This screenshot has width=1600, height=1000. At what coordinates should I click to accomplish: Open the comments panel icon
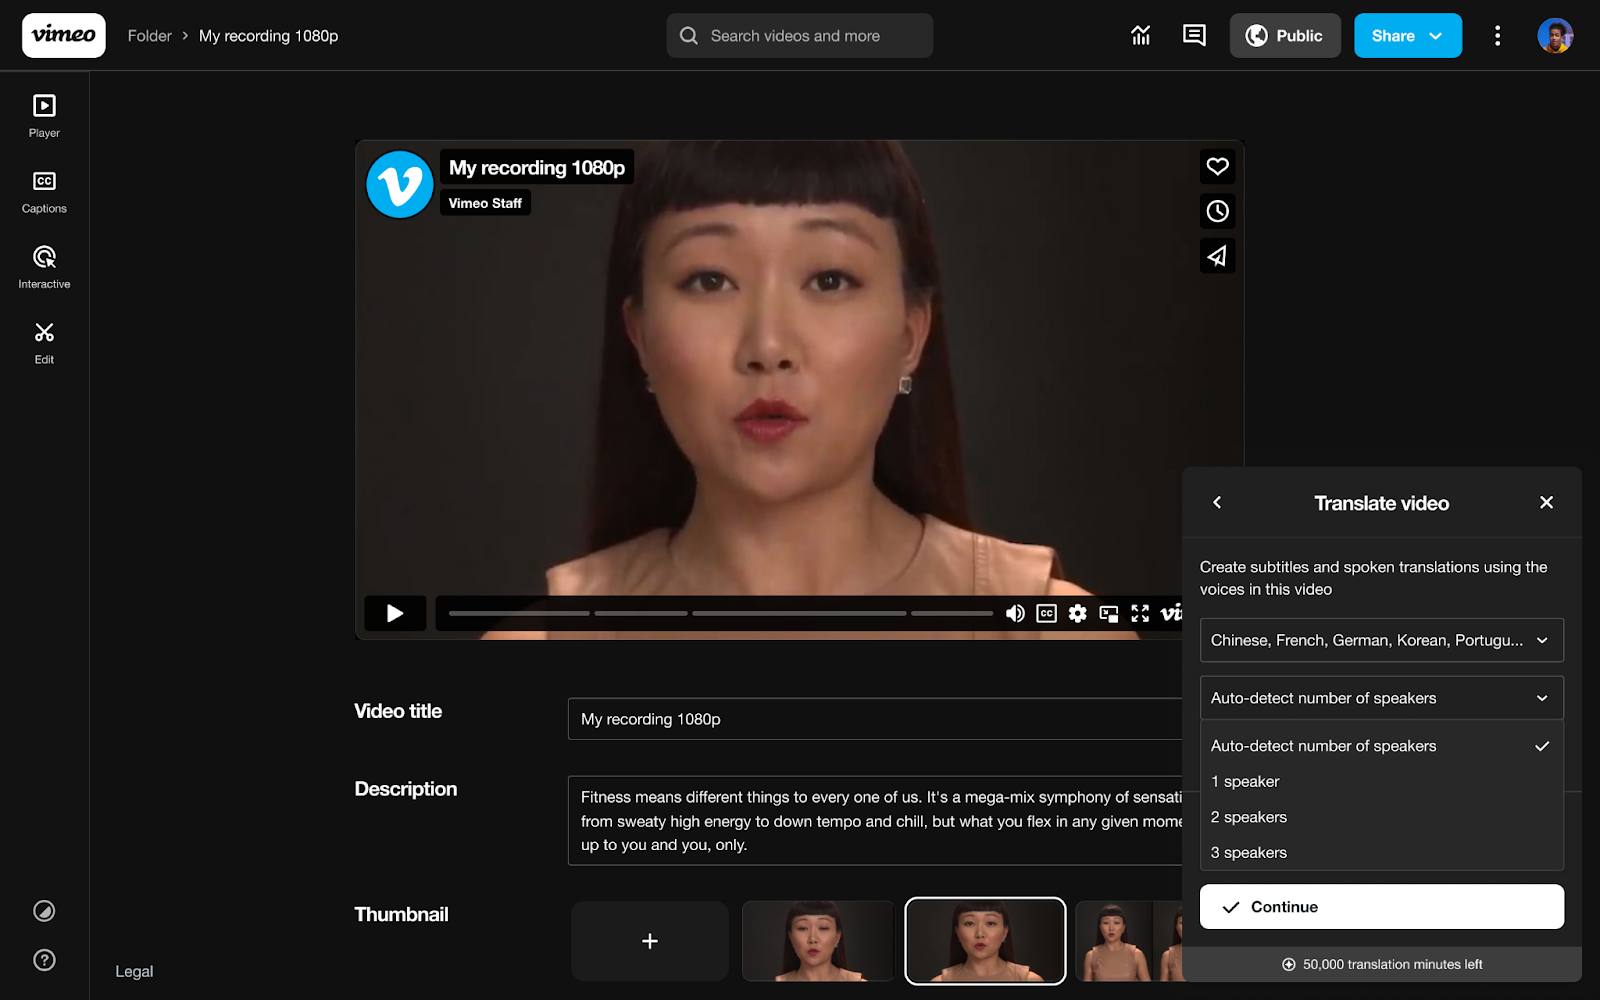coord(1193,35)
